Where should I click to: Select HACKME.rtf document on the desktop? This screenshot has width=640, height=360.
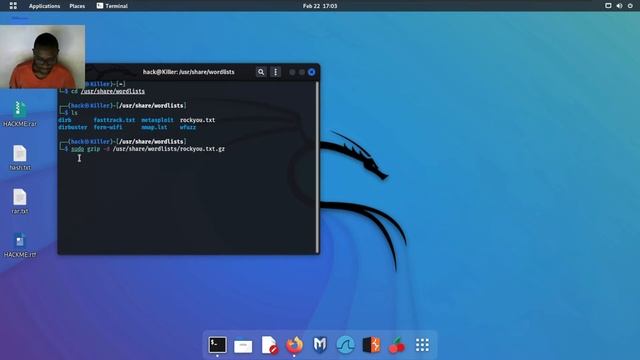point(20,245)
